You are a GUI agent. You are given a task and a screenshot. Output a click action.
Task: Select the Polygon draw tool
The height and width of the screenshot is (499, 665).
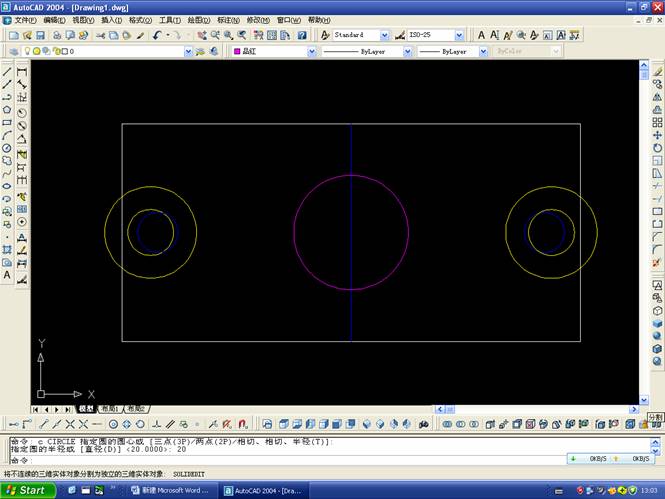click(7, 110)
